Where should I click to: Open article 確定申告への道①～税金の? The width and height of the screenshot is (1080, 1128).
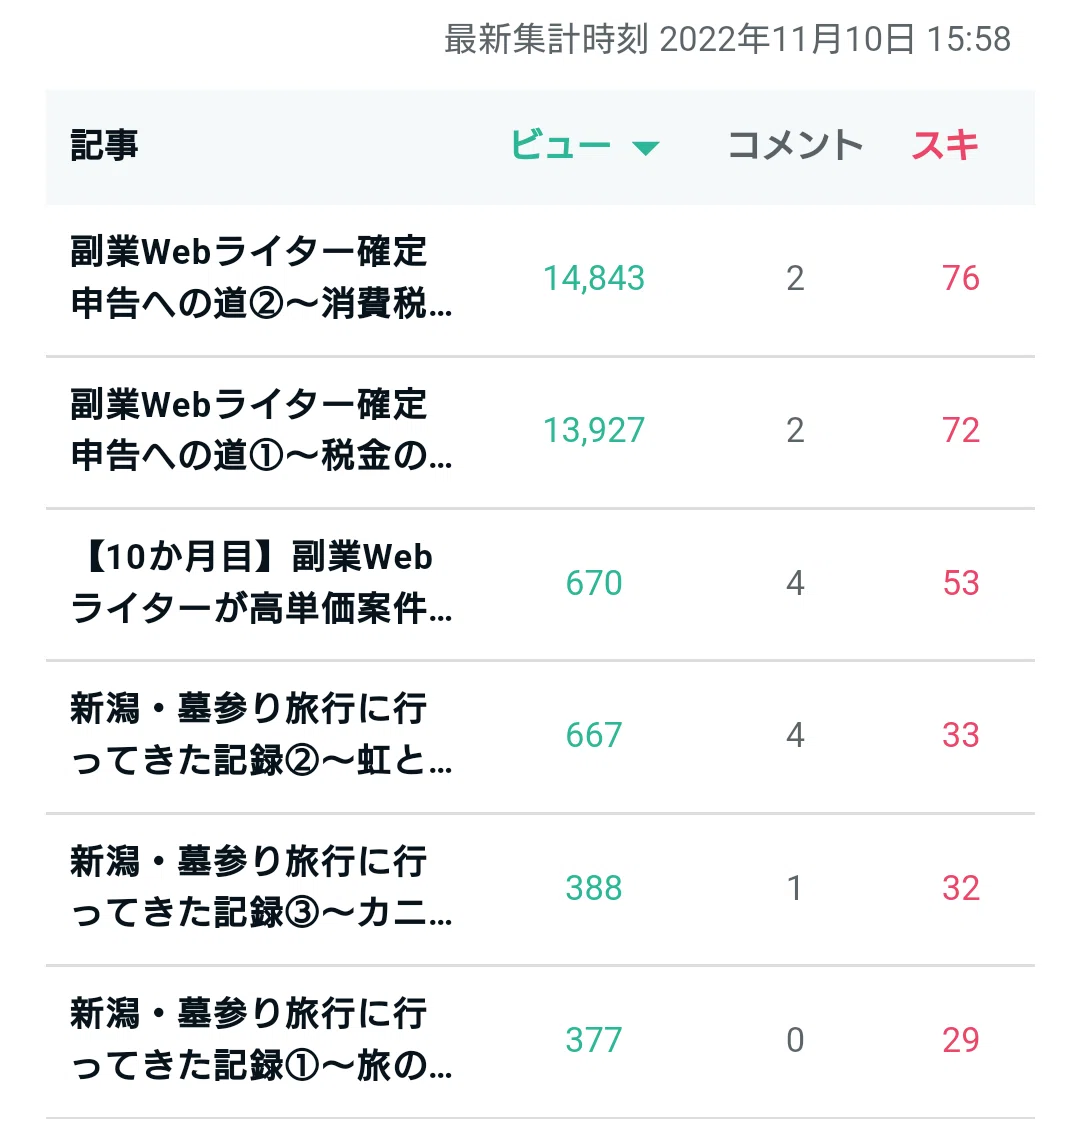pyautogui.click(x=261, y=430)
